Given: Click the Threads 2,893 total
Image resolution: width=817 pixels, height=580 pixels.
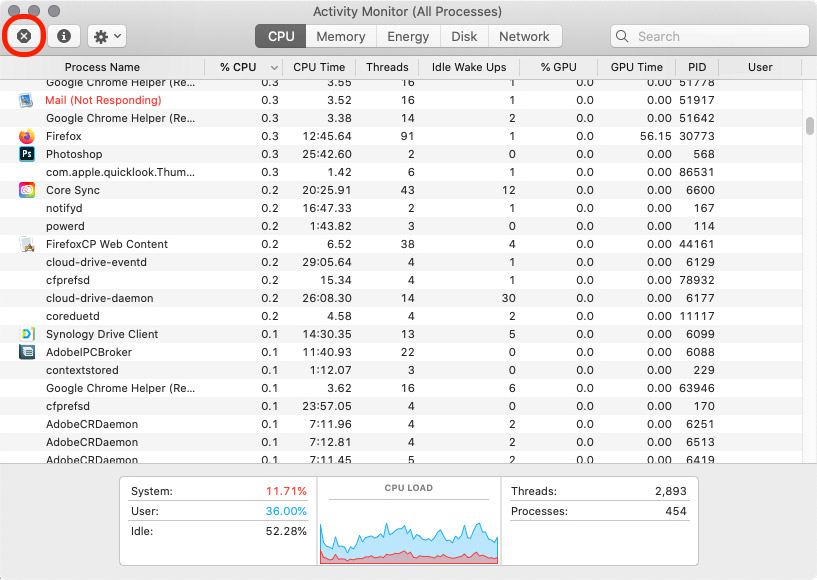Looking at the screenshot, I should point(671,491).
